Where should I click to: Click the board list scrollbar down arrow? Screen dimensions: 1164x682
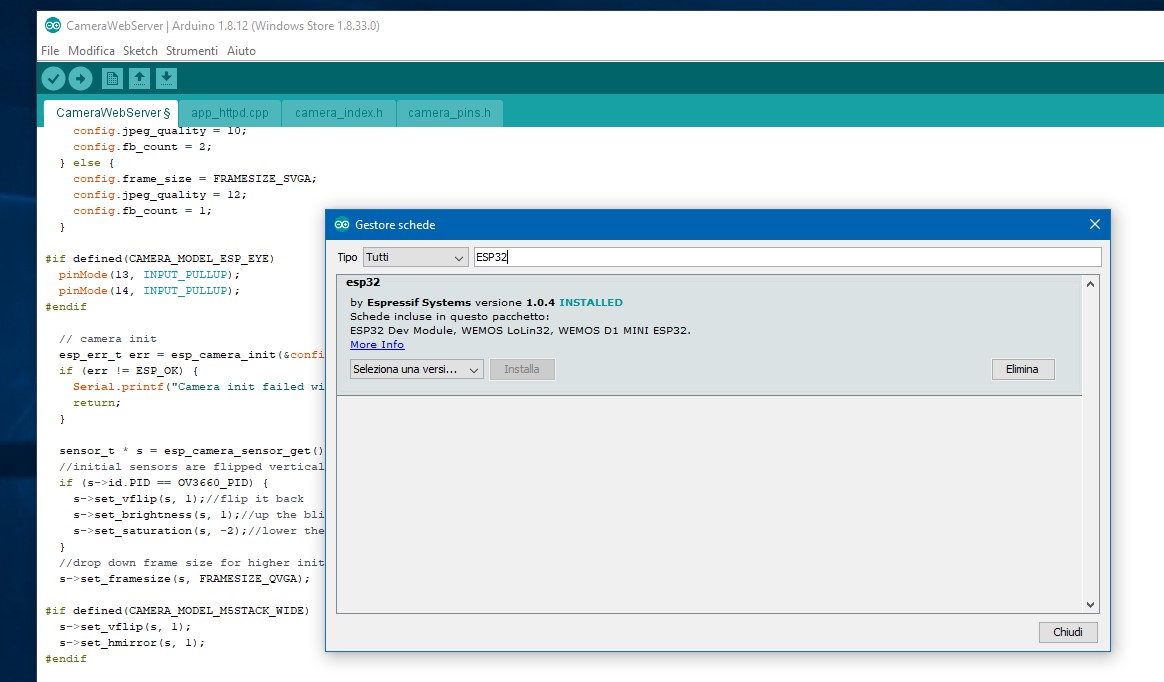click(1090, 605)
